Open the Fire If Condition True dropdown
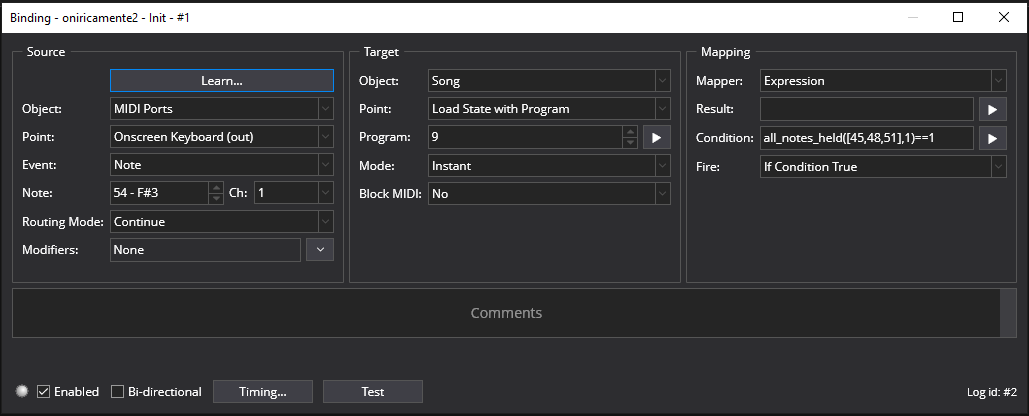 [x=883, y=167]
